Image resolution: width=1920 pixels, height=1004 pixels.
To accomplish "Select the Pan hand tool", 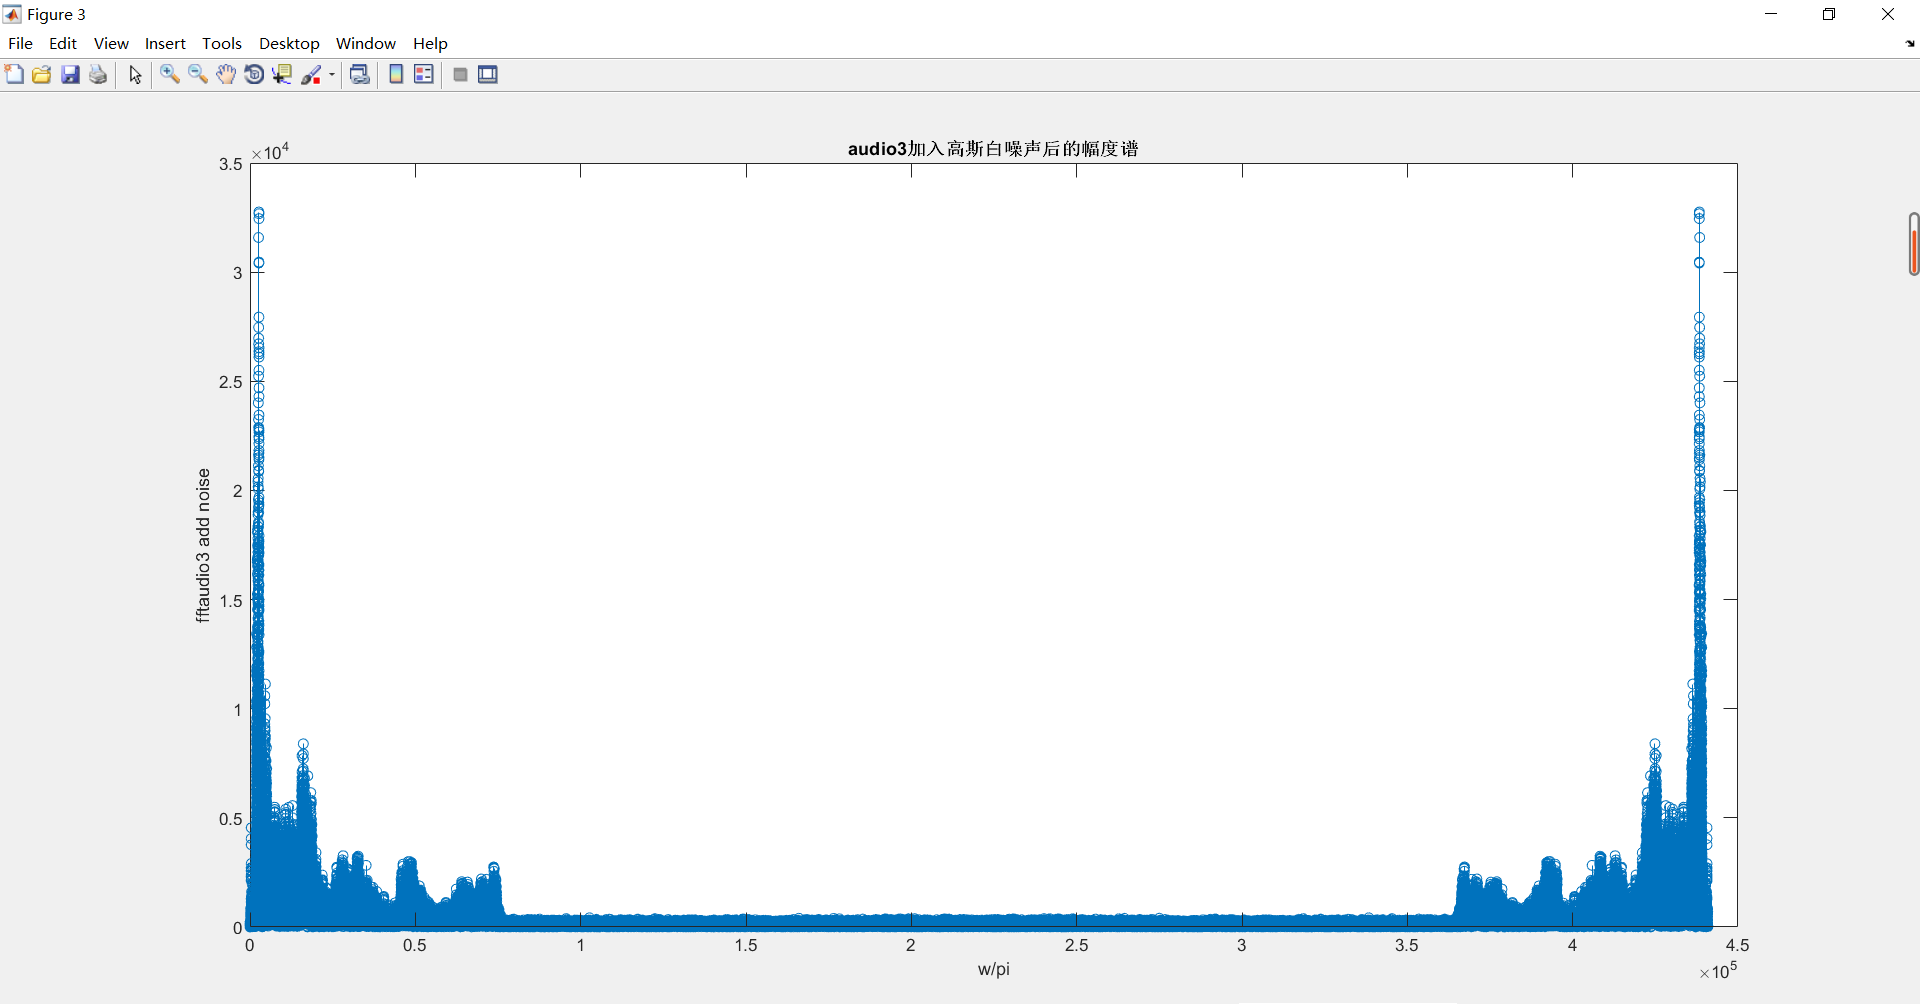I will [226, 75].
